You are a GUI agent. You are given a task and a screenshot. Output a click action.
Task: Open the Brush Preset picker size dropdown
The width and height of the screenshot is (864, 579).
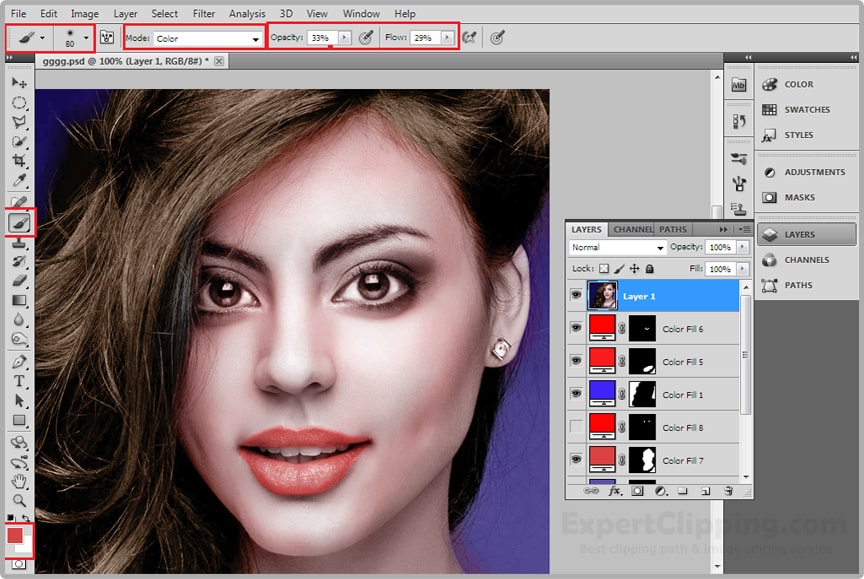(86, 38)
